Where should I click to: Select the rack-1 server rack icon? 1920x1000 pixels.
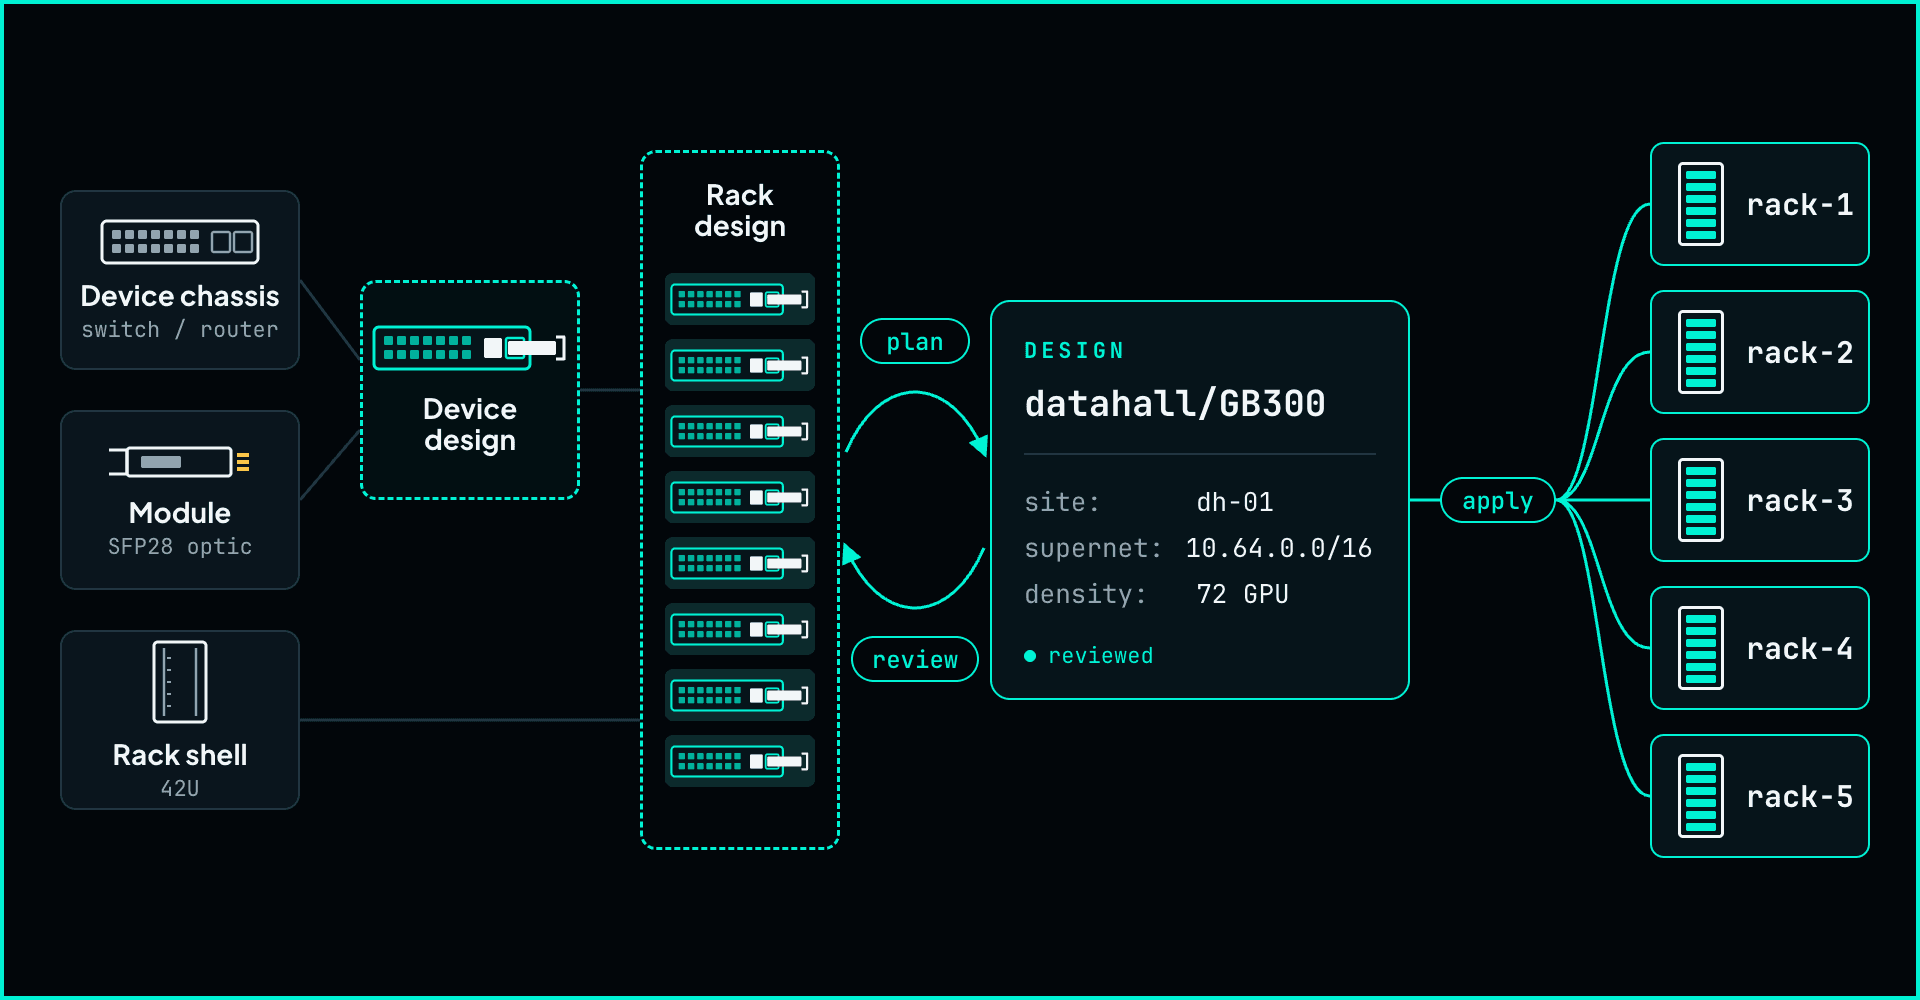point(1701,204)
